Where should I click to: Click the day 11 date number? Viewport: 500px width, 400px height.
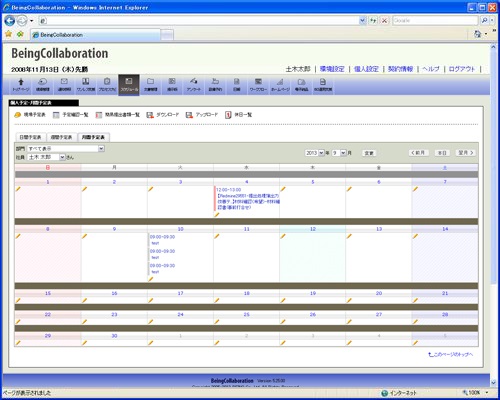(247, 229)
